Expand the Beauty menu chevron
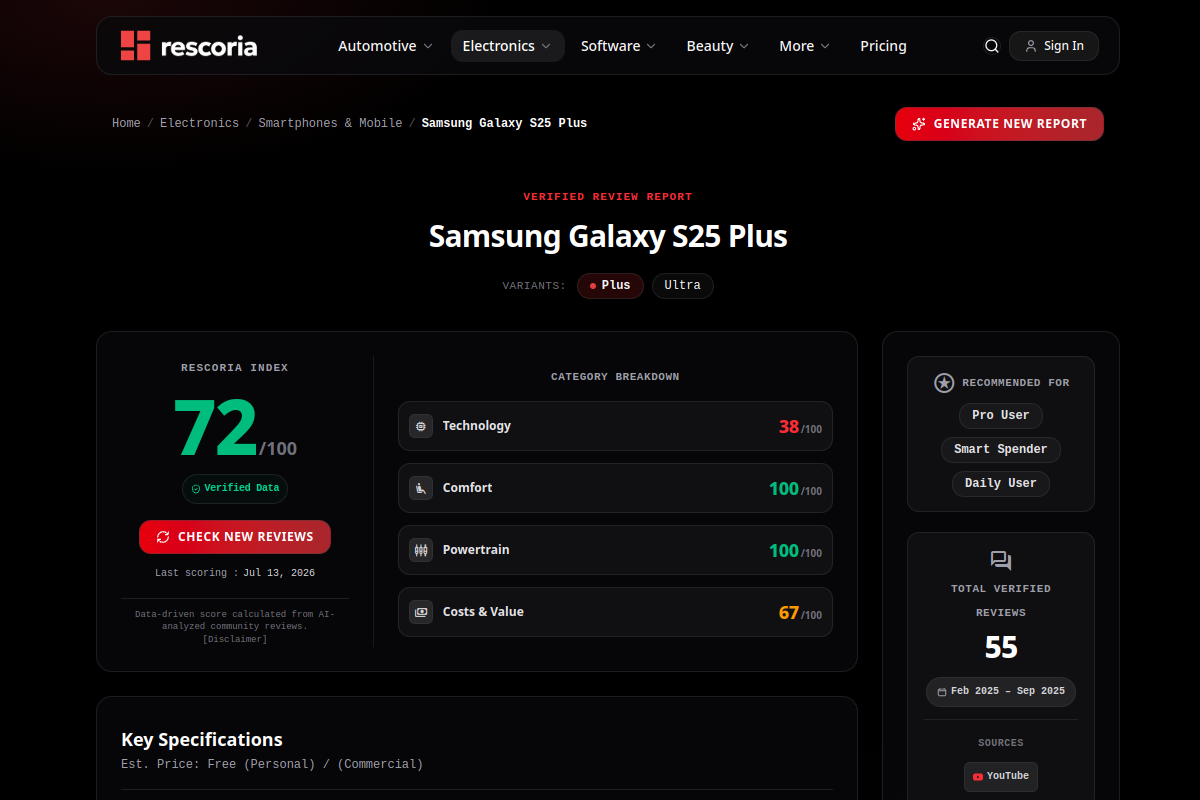The image size is (1200, 800). [744, 46]
